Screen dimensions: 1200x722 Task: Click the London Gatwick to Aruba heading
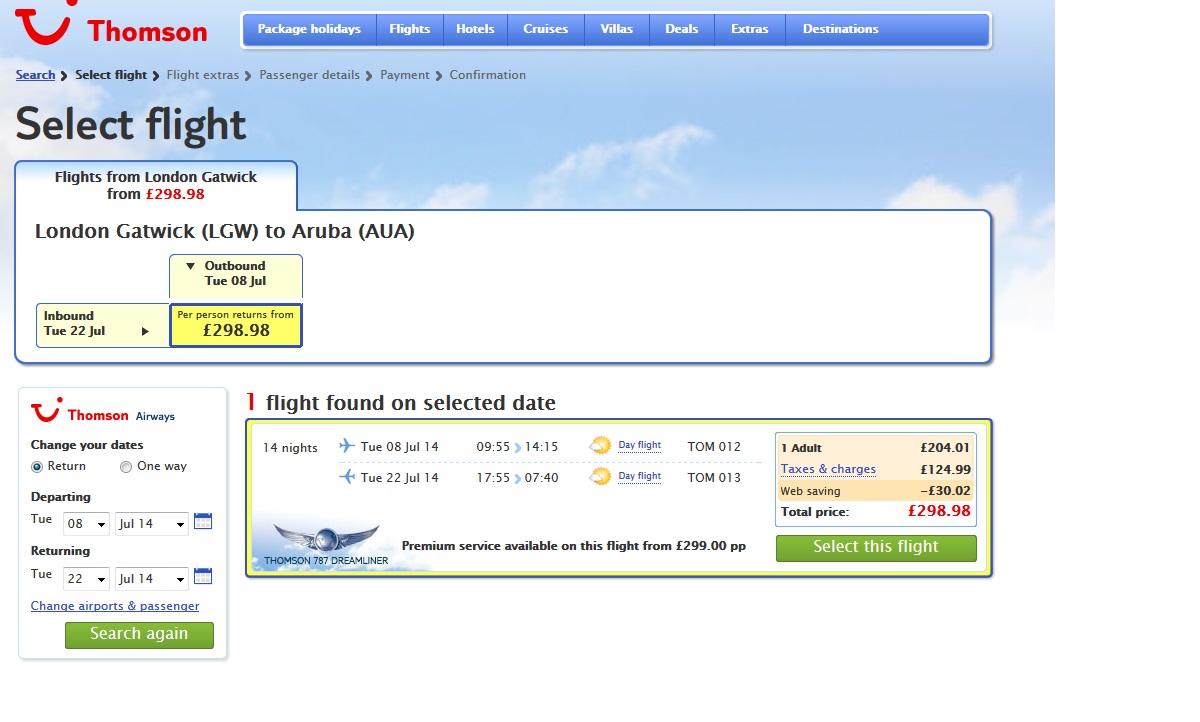point(225,232)
